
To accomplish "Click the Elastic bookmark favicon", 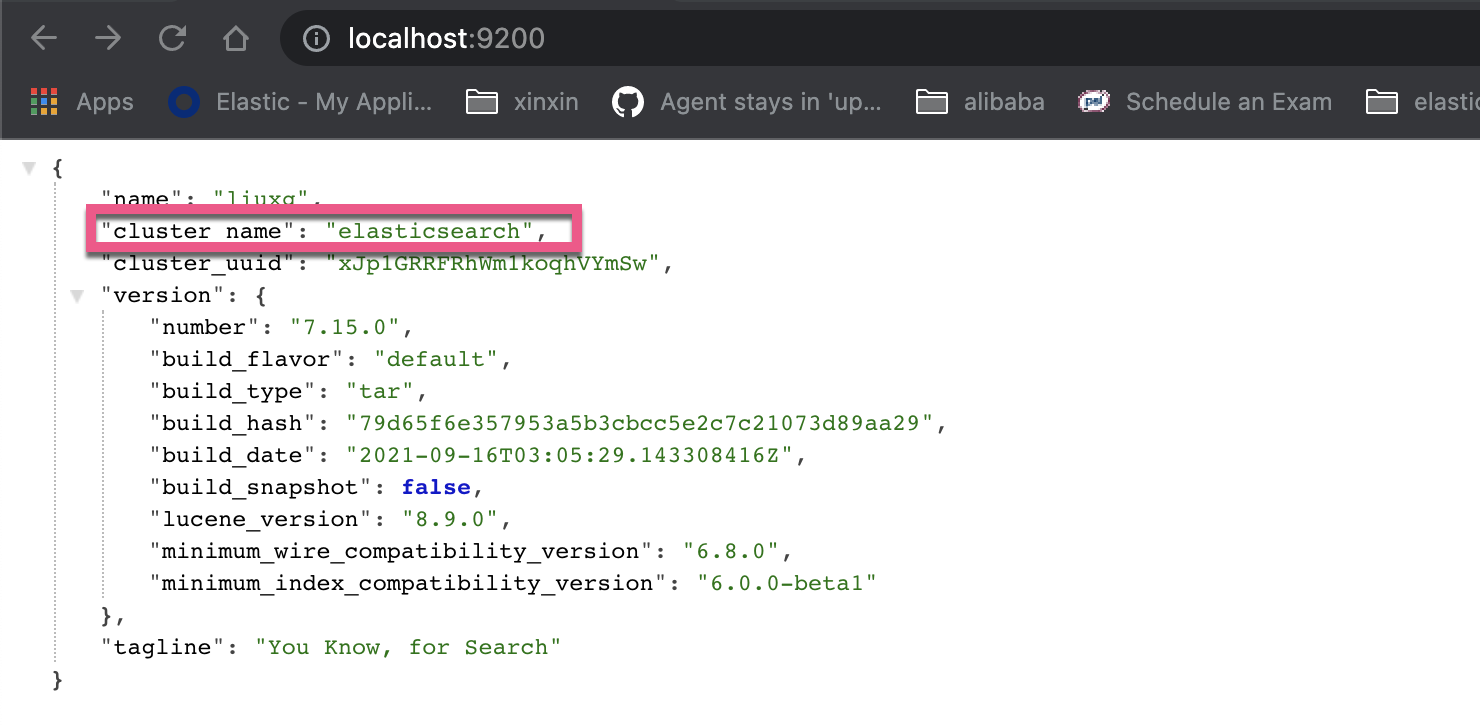I will coord(183,102).
